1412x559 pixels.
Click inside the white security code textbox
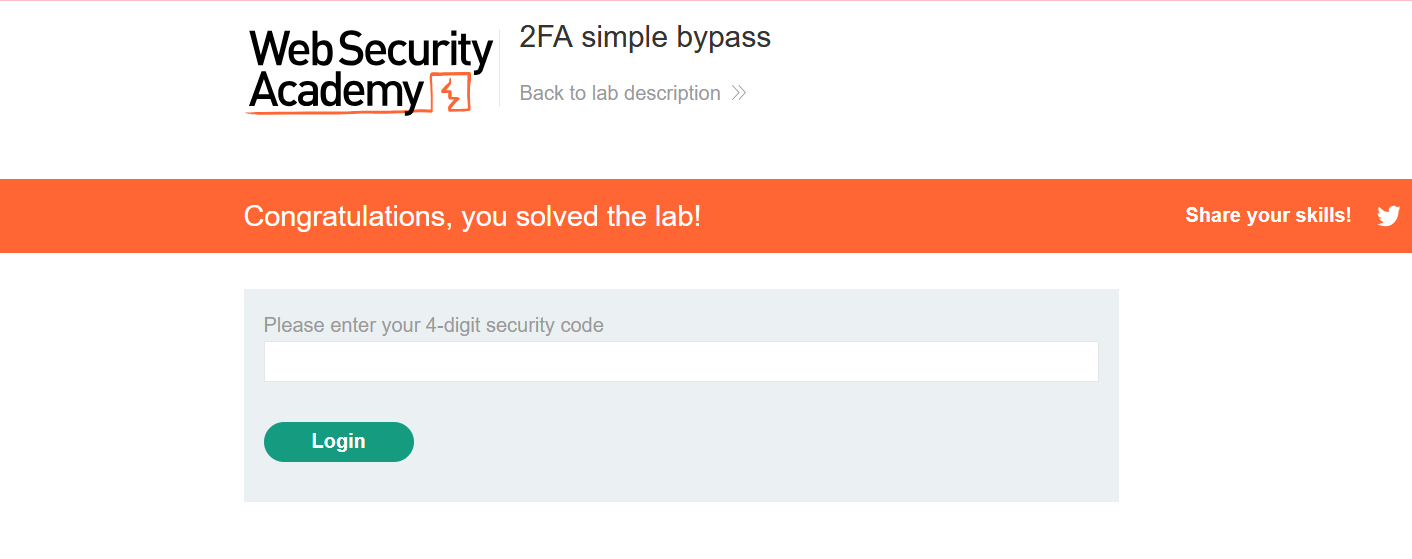[680, 361]
